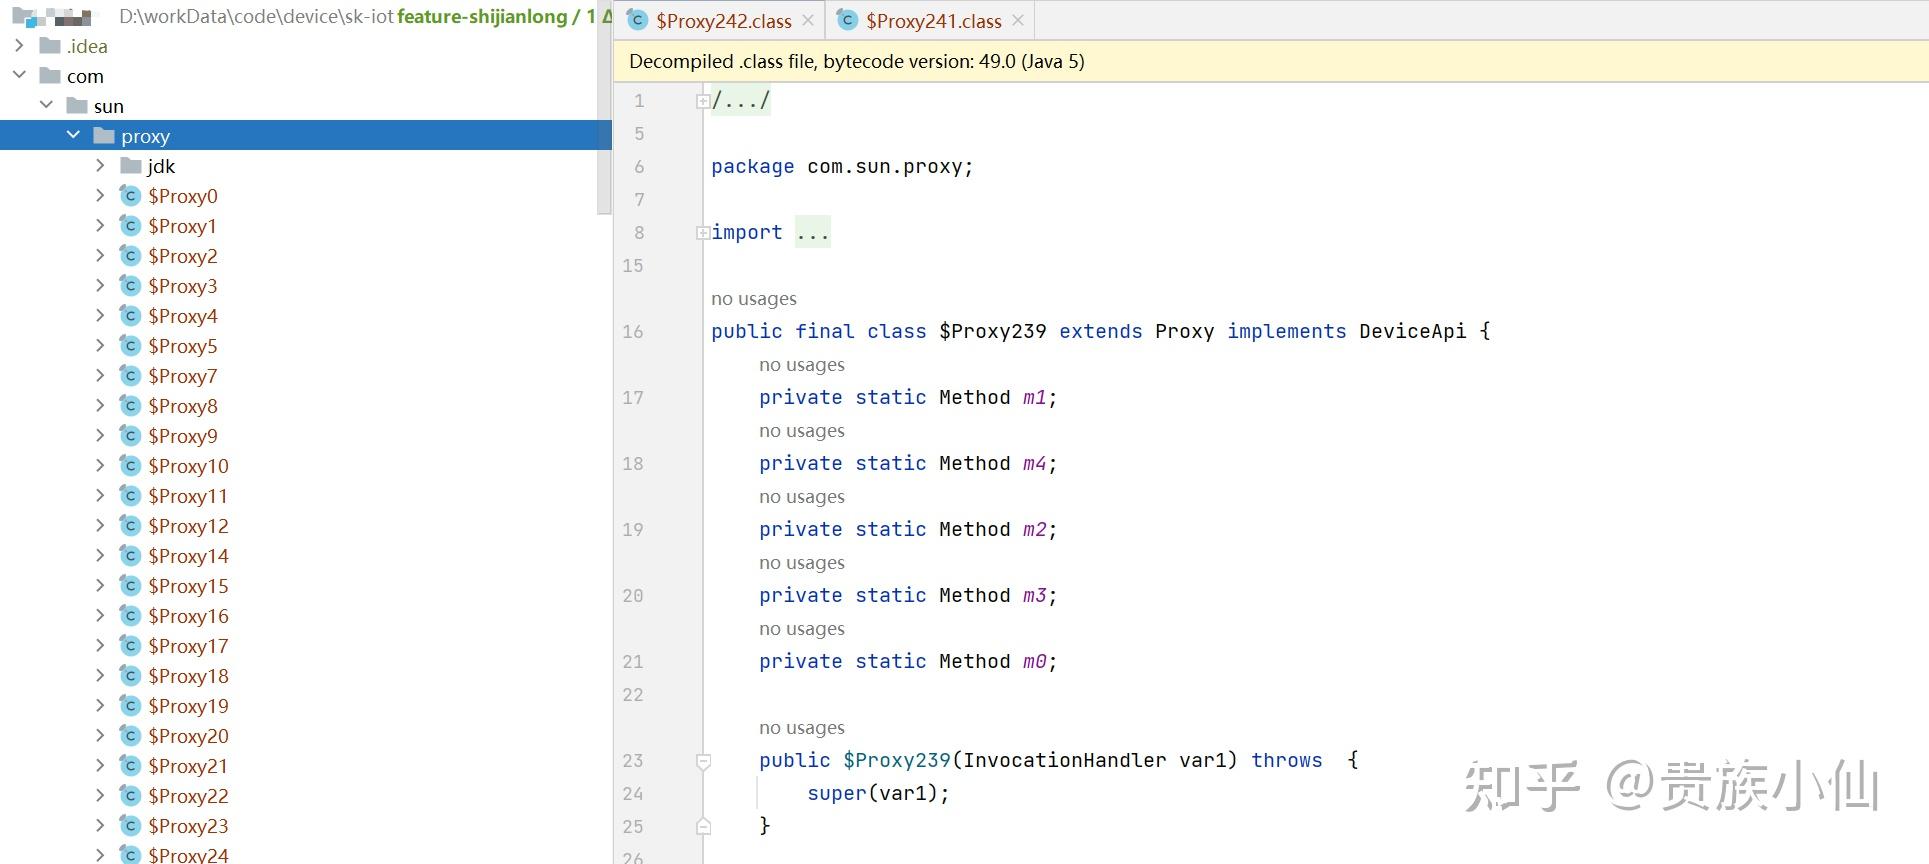Expand folded comment block on line 1
The image size is (1929, 864).
pyautogui.click(x=703, y=101)
